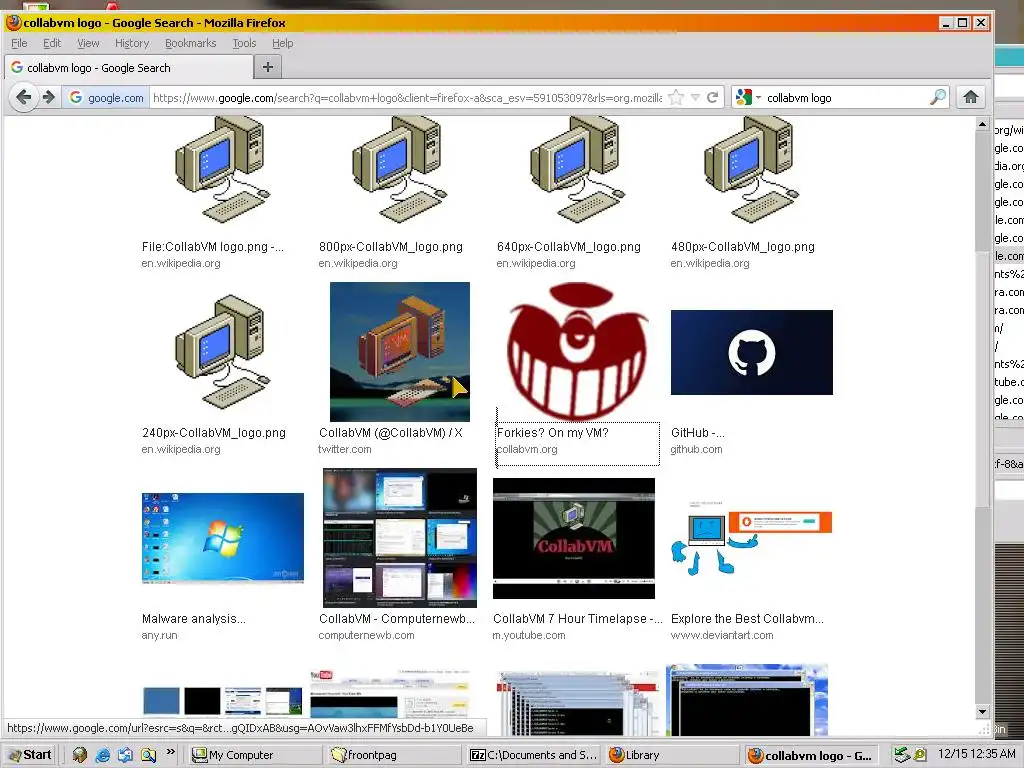Open the Edit menu
Screen dimensions: 1024x768
pos(52,43)
